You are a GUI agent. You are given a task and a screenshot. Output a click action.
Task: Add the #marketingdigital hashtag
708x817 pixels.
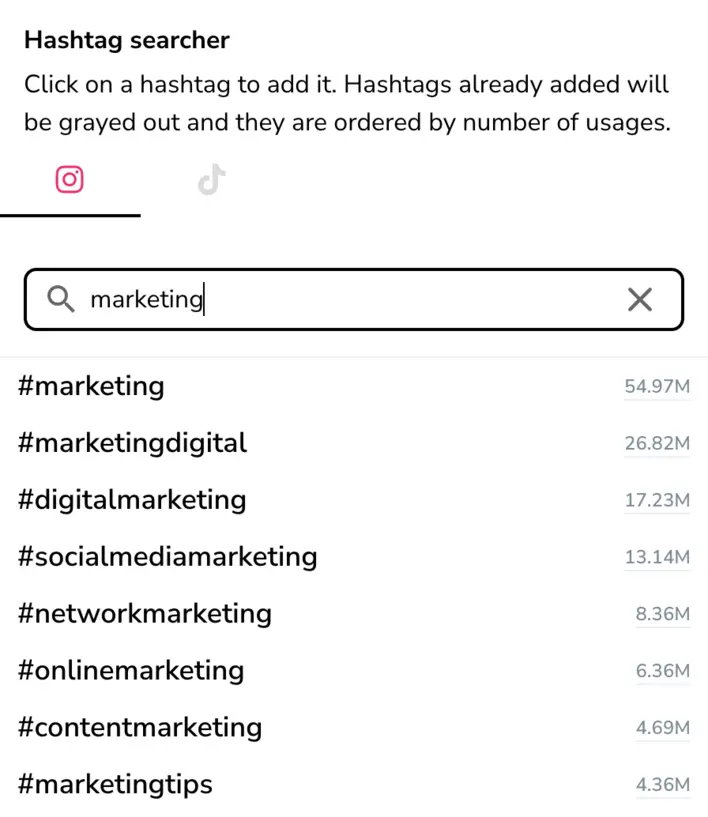pos(132,443)
